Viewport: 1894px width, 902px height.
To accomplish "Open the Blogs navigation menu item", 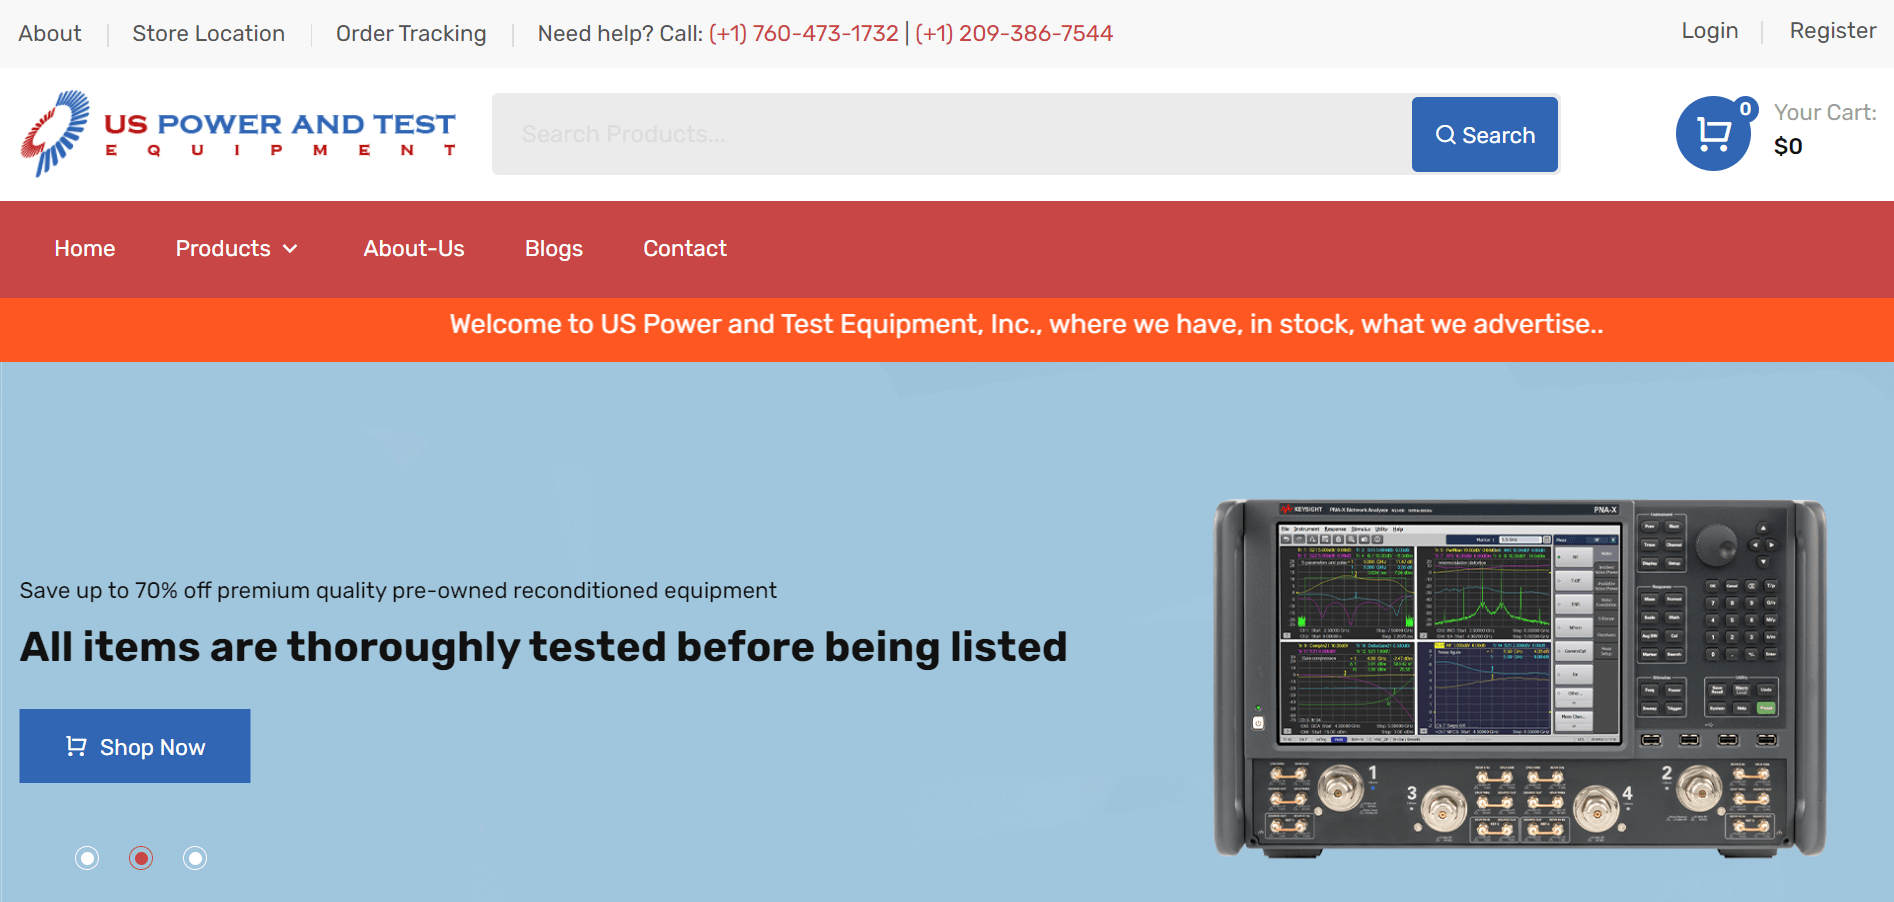I will tap(554, 249).
